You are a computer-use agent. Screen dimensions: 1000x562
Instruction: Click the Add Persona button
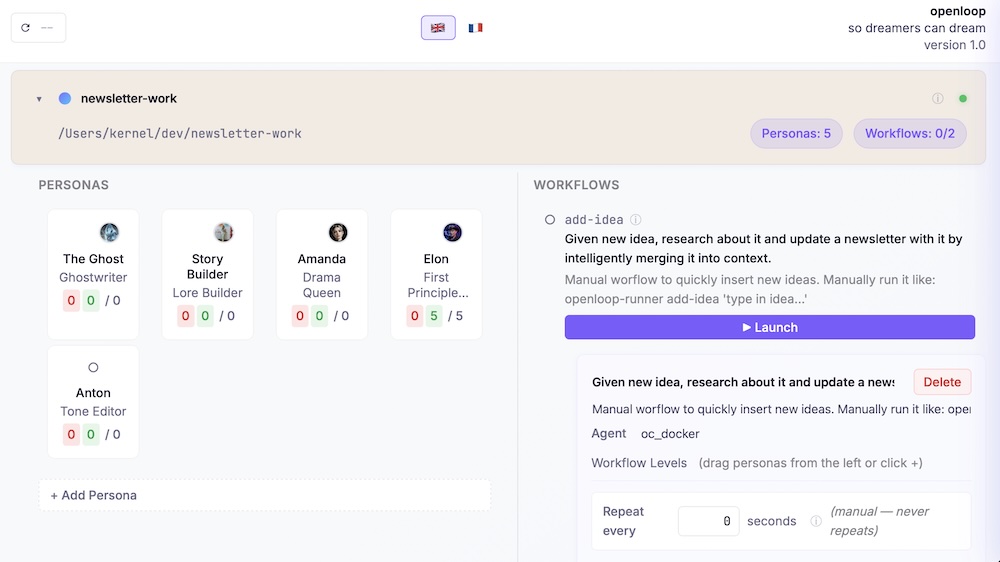[265, 495]
